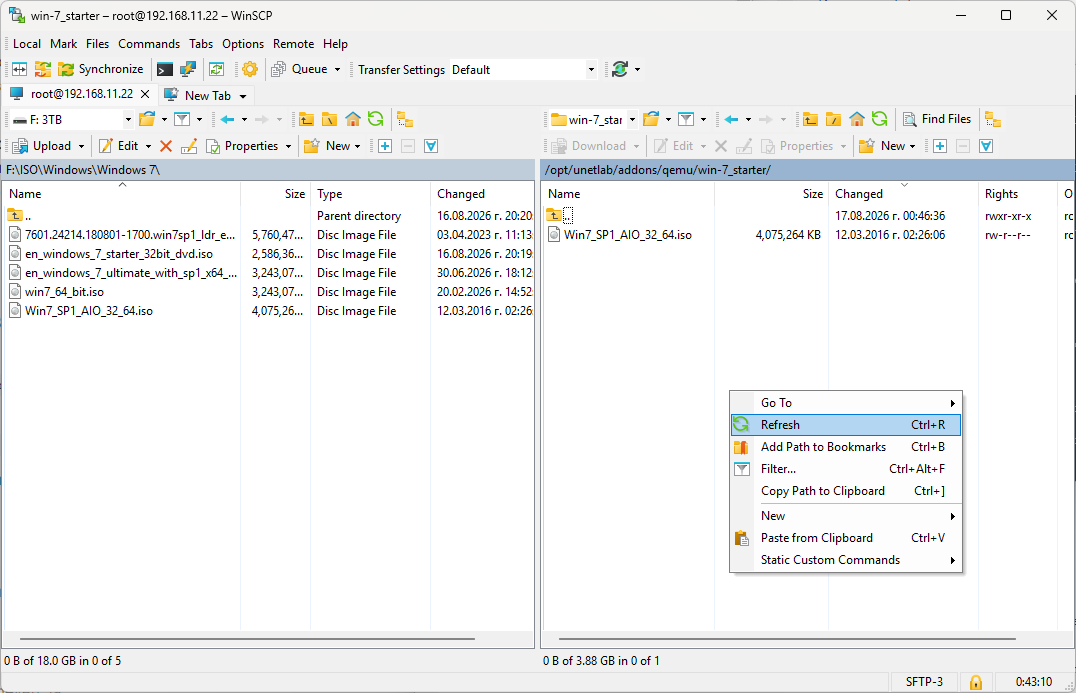Click the local Select Files plus icon
This screenshot has width=1076, height=693.
tap(385, 146)
